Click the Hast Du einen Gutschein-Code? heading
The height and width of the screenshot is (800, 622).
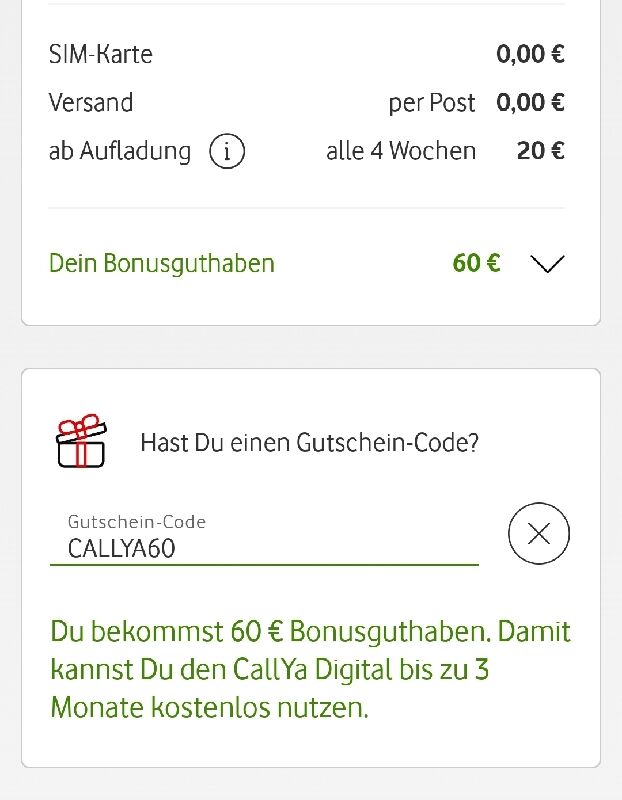point(310,443)
